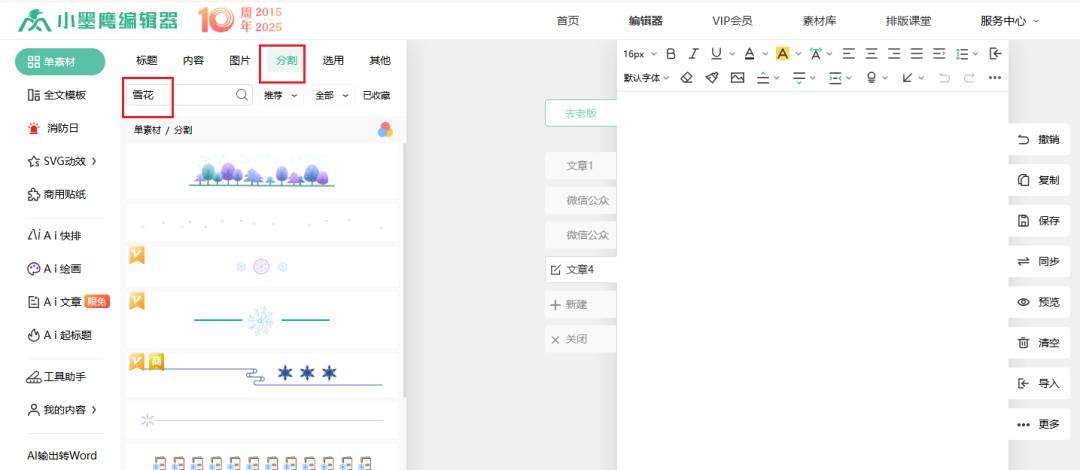Image resolution: width=1080 pixels, height=470 pixels.
Task: Select the 分割 divider tab
Action: (287, 61)
